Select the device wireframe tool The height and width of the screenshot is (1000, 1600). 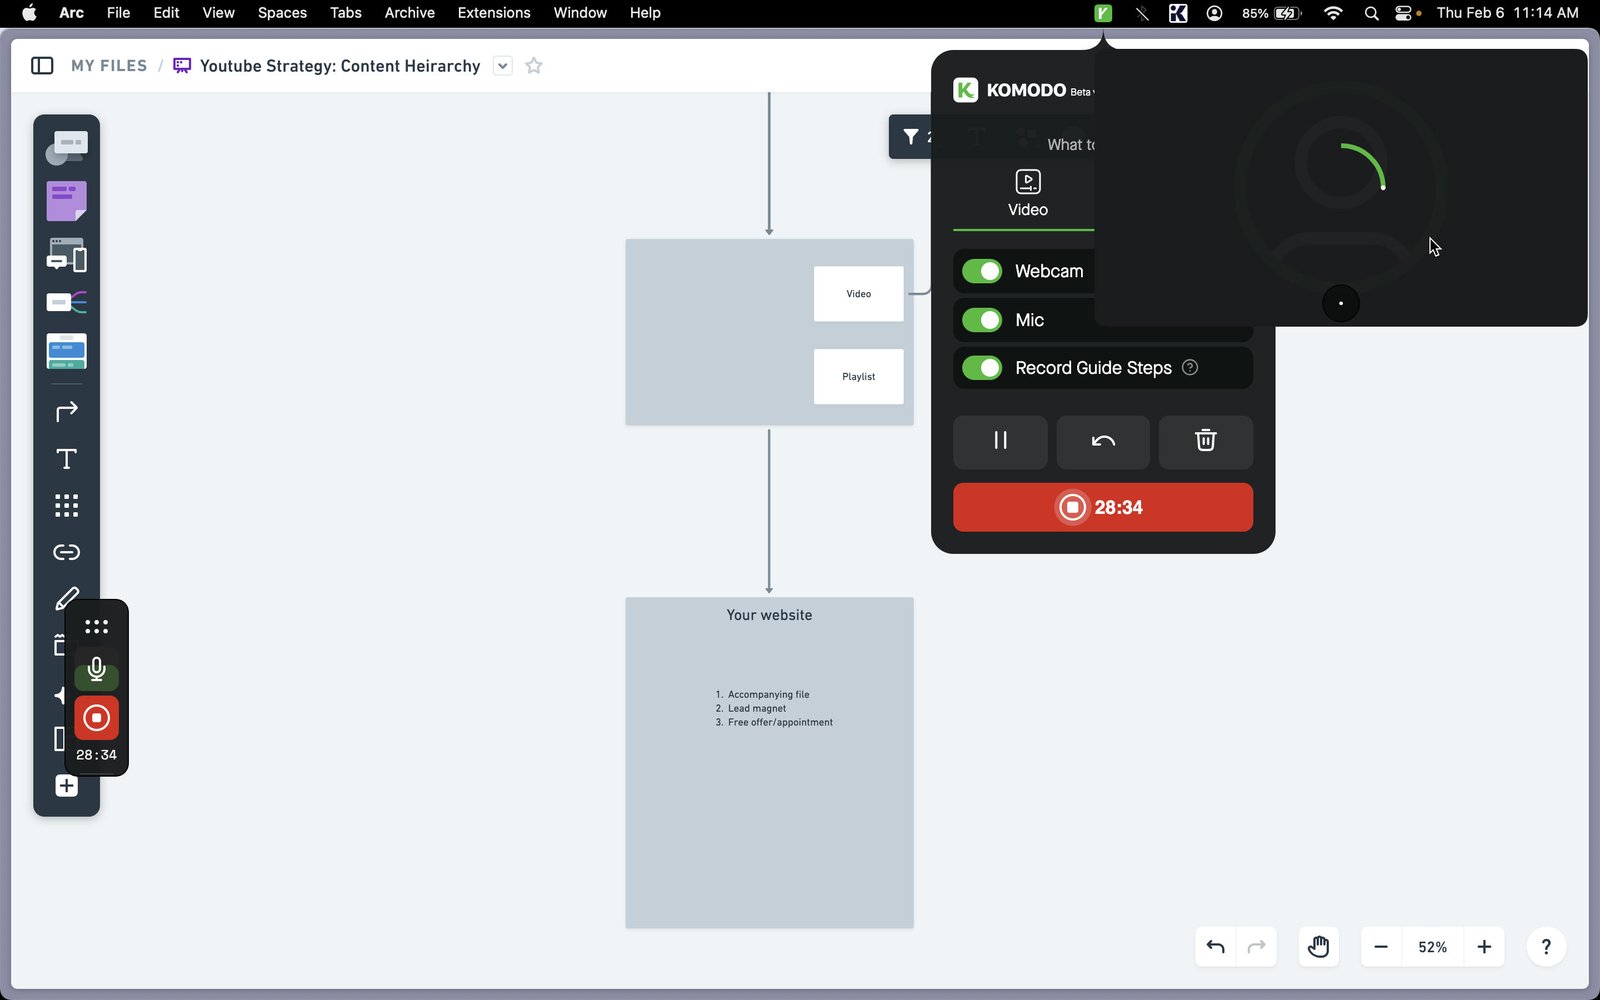(66, 255)
